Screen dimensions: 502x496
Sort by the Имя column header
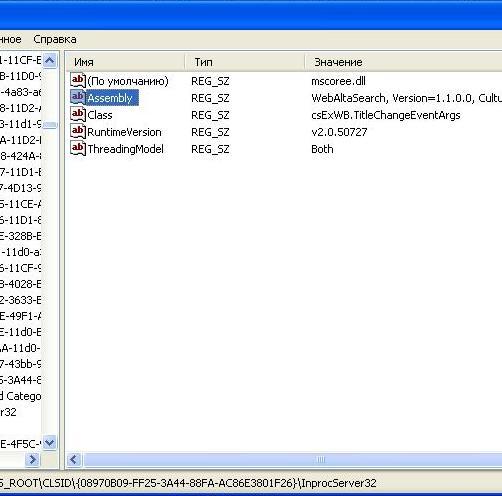125,62
